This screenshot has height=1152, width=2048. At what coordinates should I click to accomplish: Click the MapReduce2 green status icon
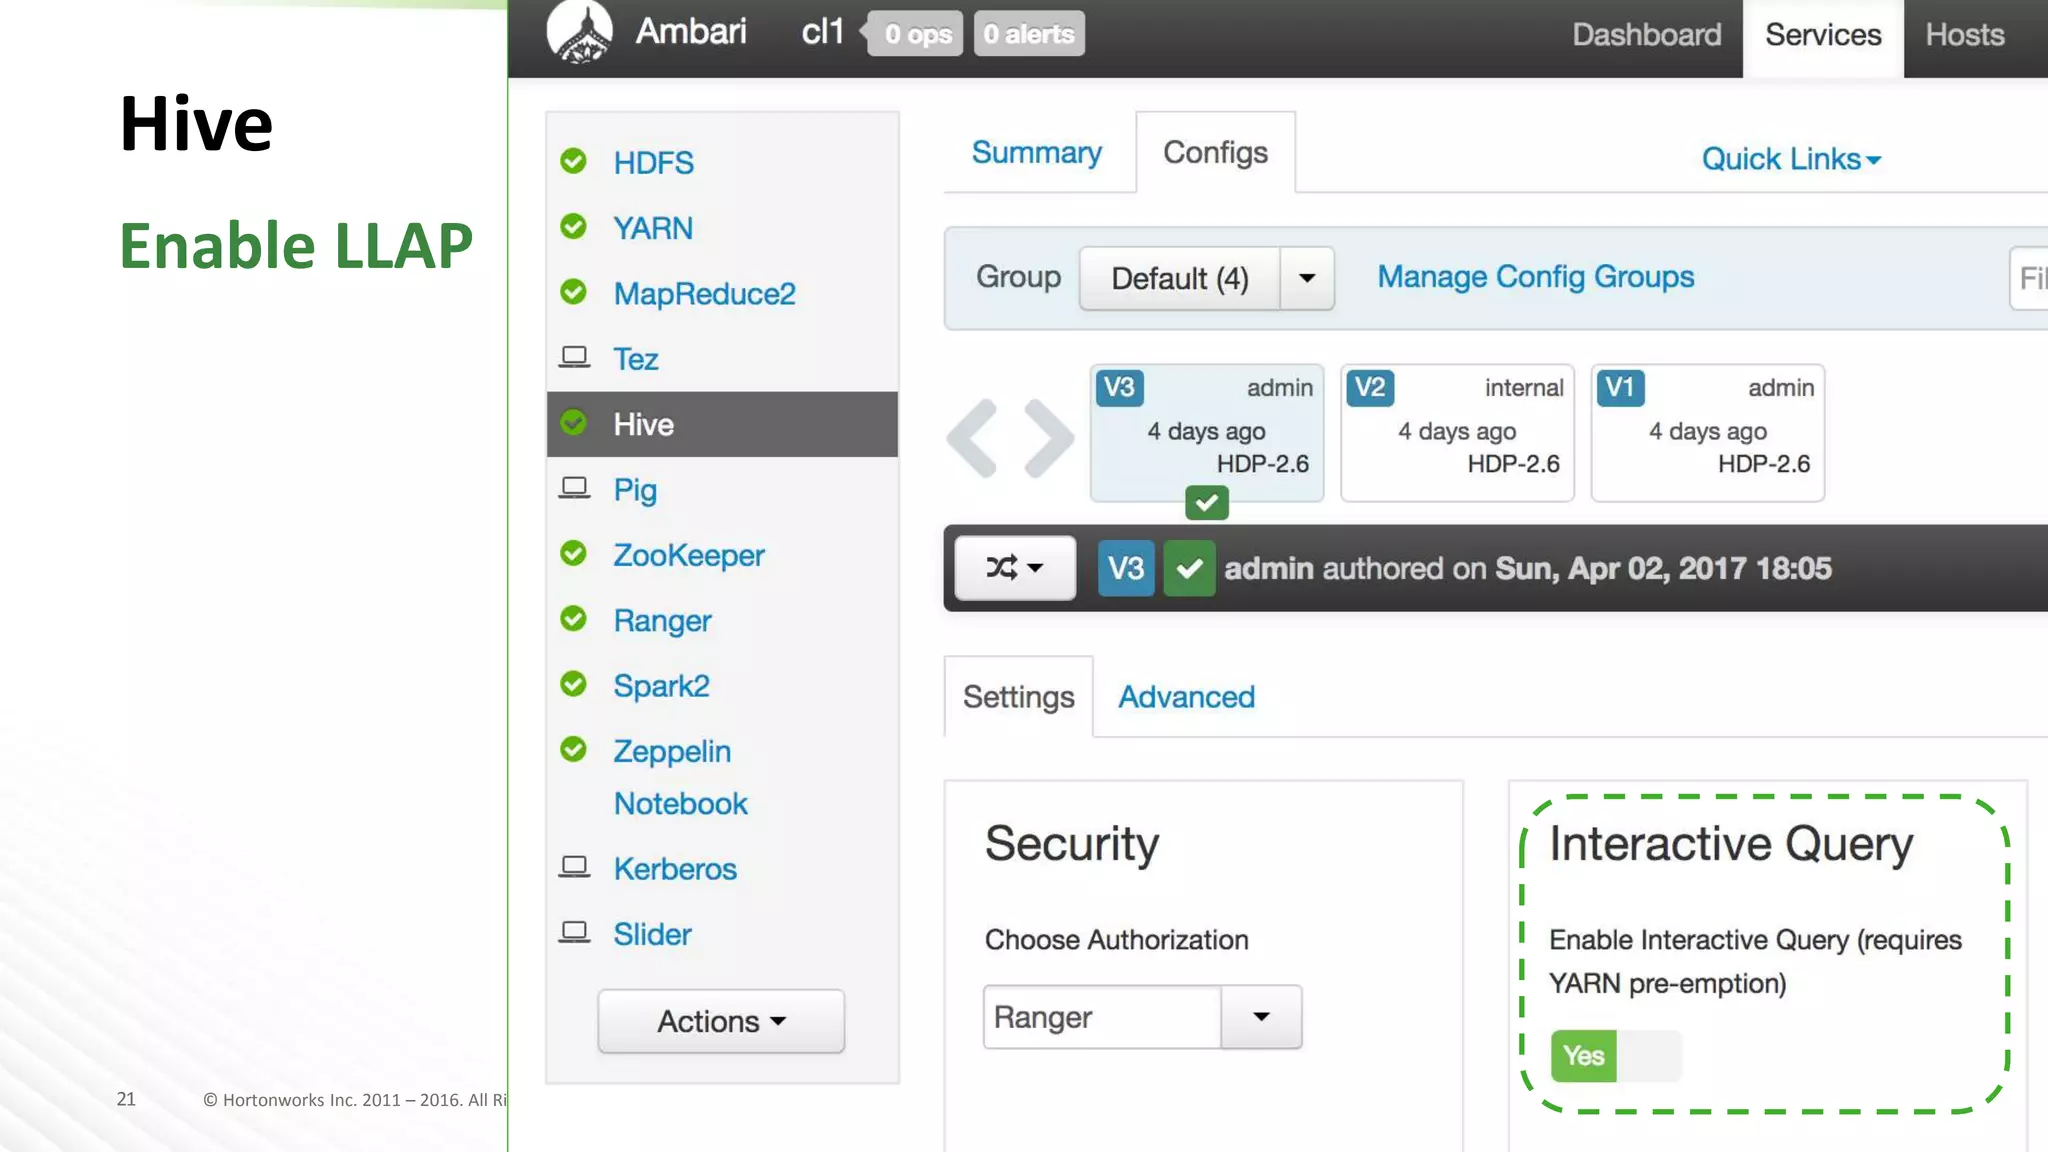573,292
